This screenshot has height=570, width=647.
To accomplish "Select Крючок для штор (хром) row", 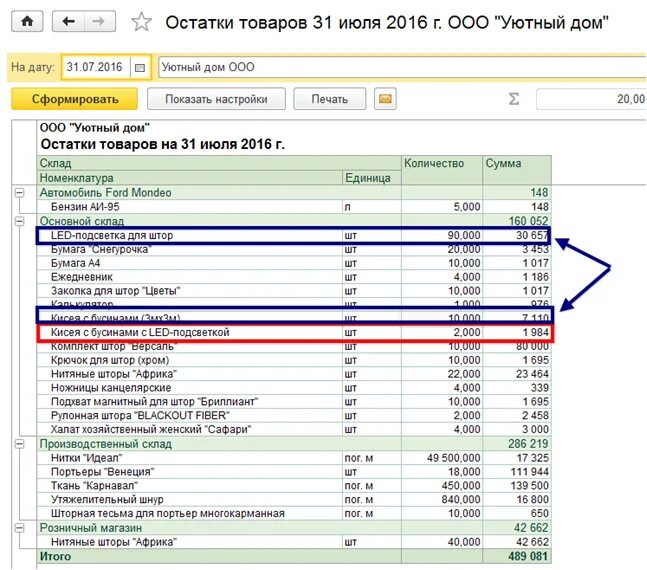I will click(x=294, y=360).
